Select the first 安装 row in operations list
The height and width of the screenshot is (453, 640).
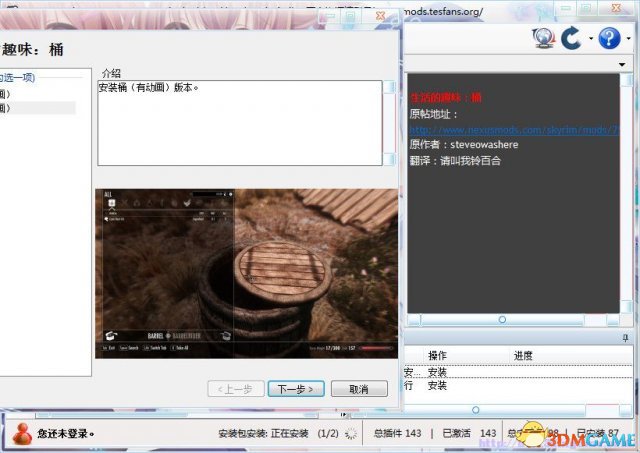point(518,372)
